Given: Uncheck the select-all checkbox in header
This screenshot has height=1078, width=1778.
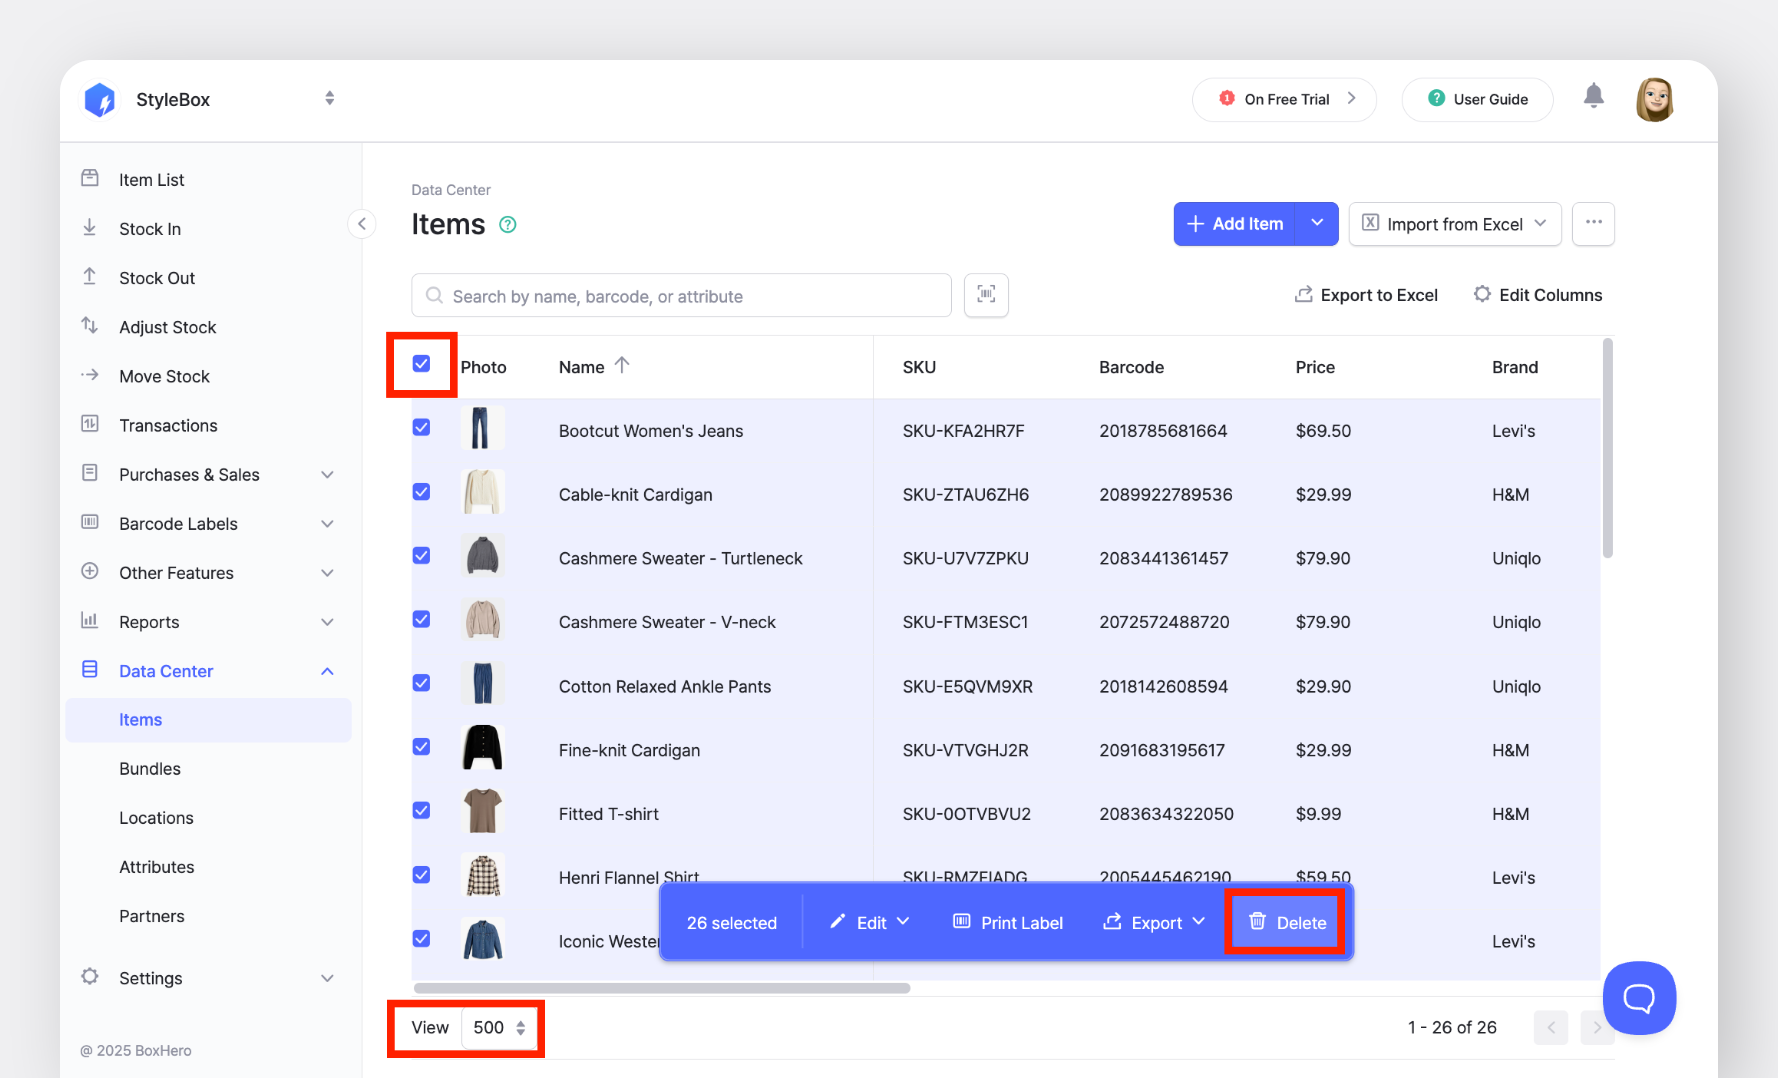Looking at the screenshot, I should 422,364.
